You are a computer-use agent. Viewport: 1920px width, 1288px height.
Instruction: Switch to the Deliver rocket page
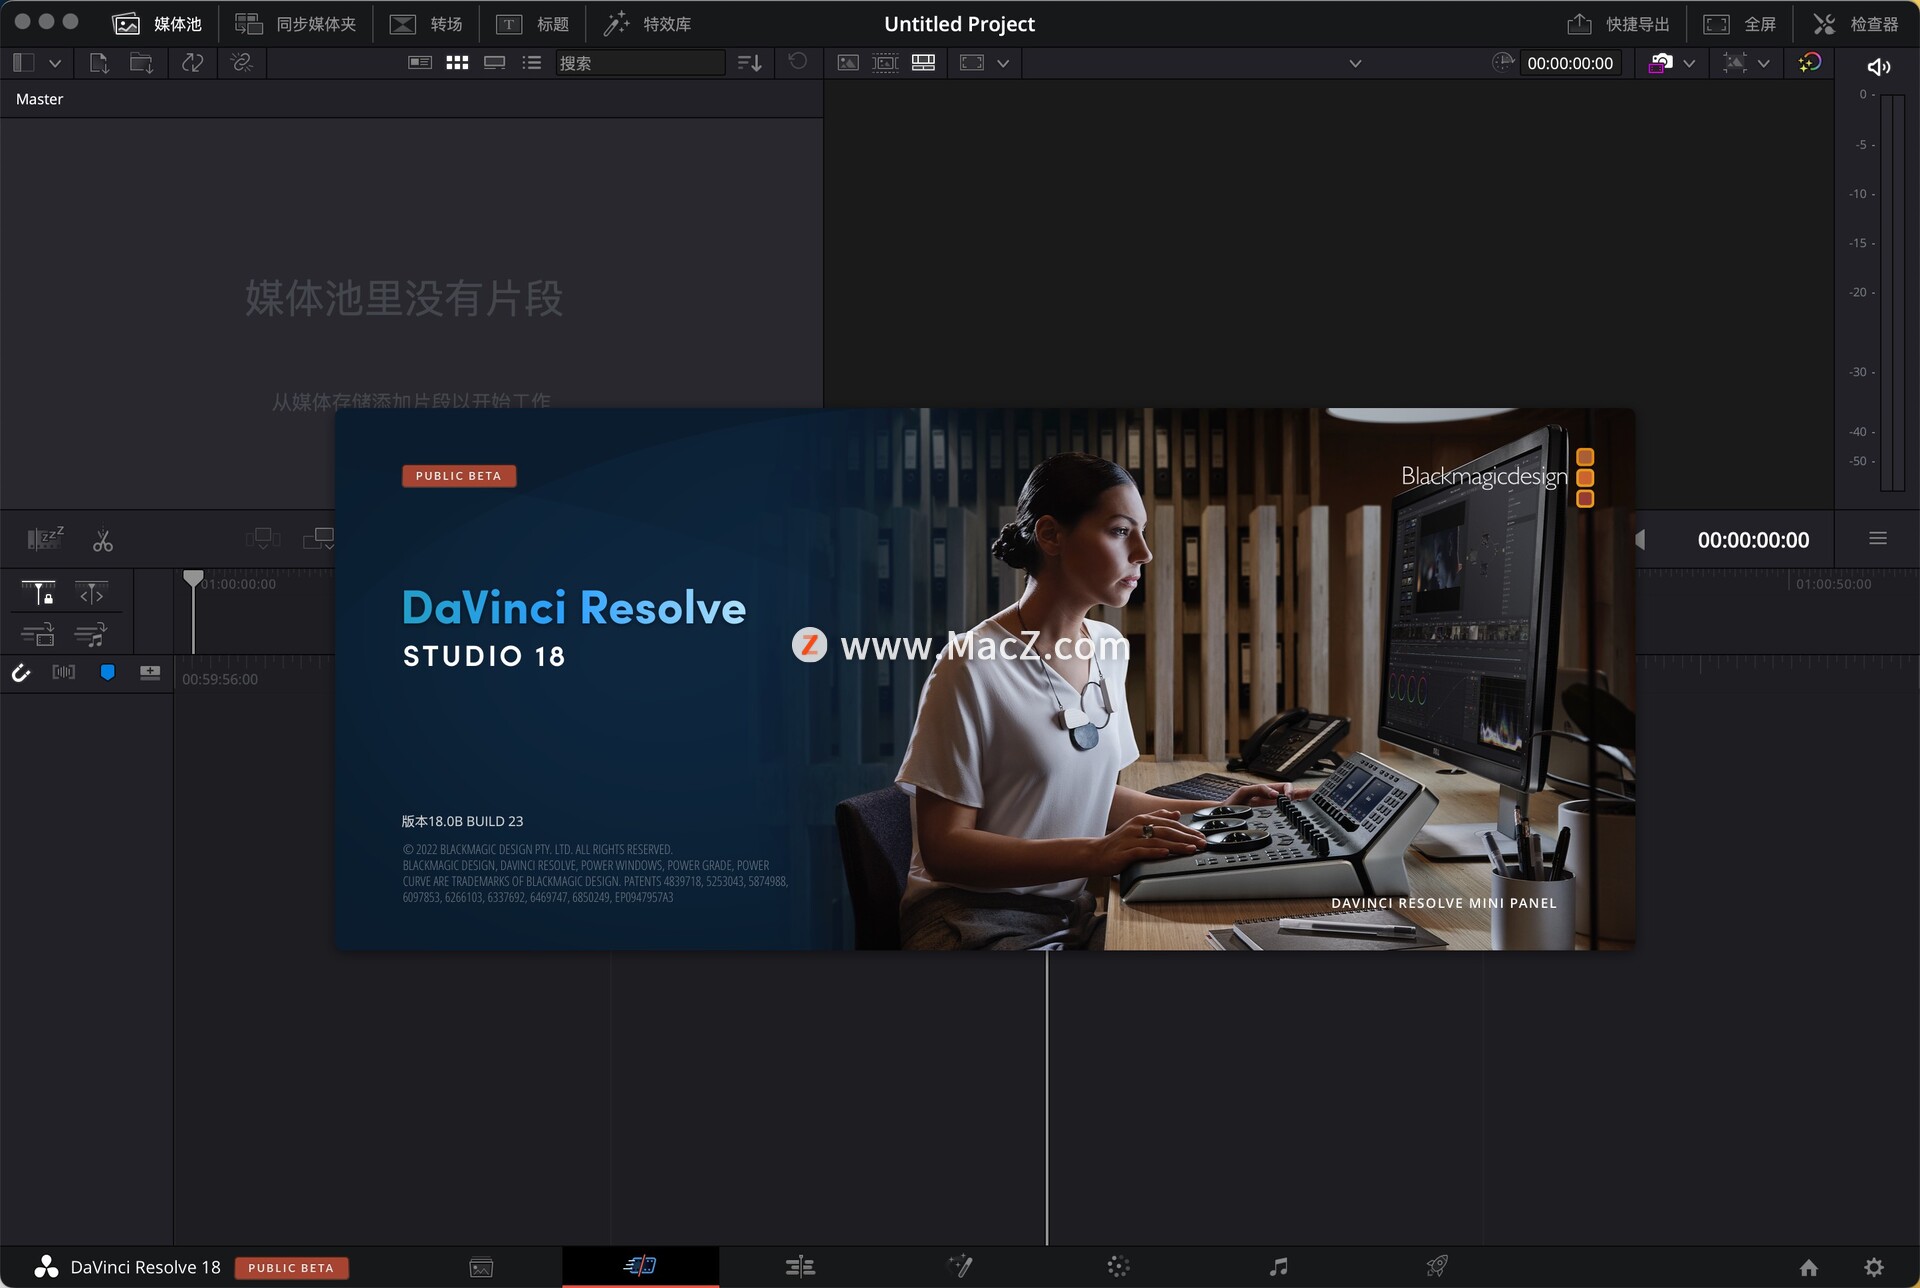click(1437, 1266)
